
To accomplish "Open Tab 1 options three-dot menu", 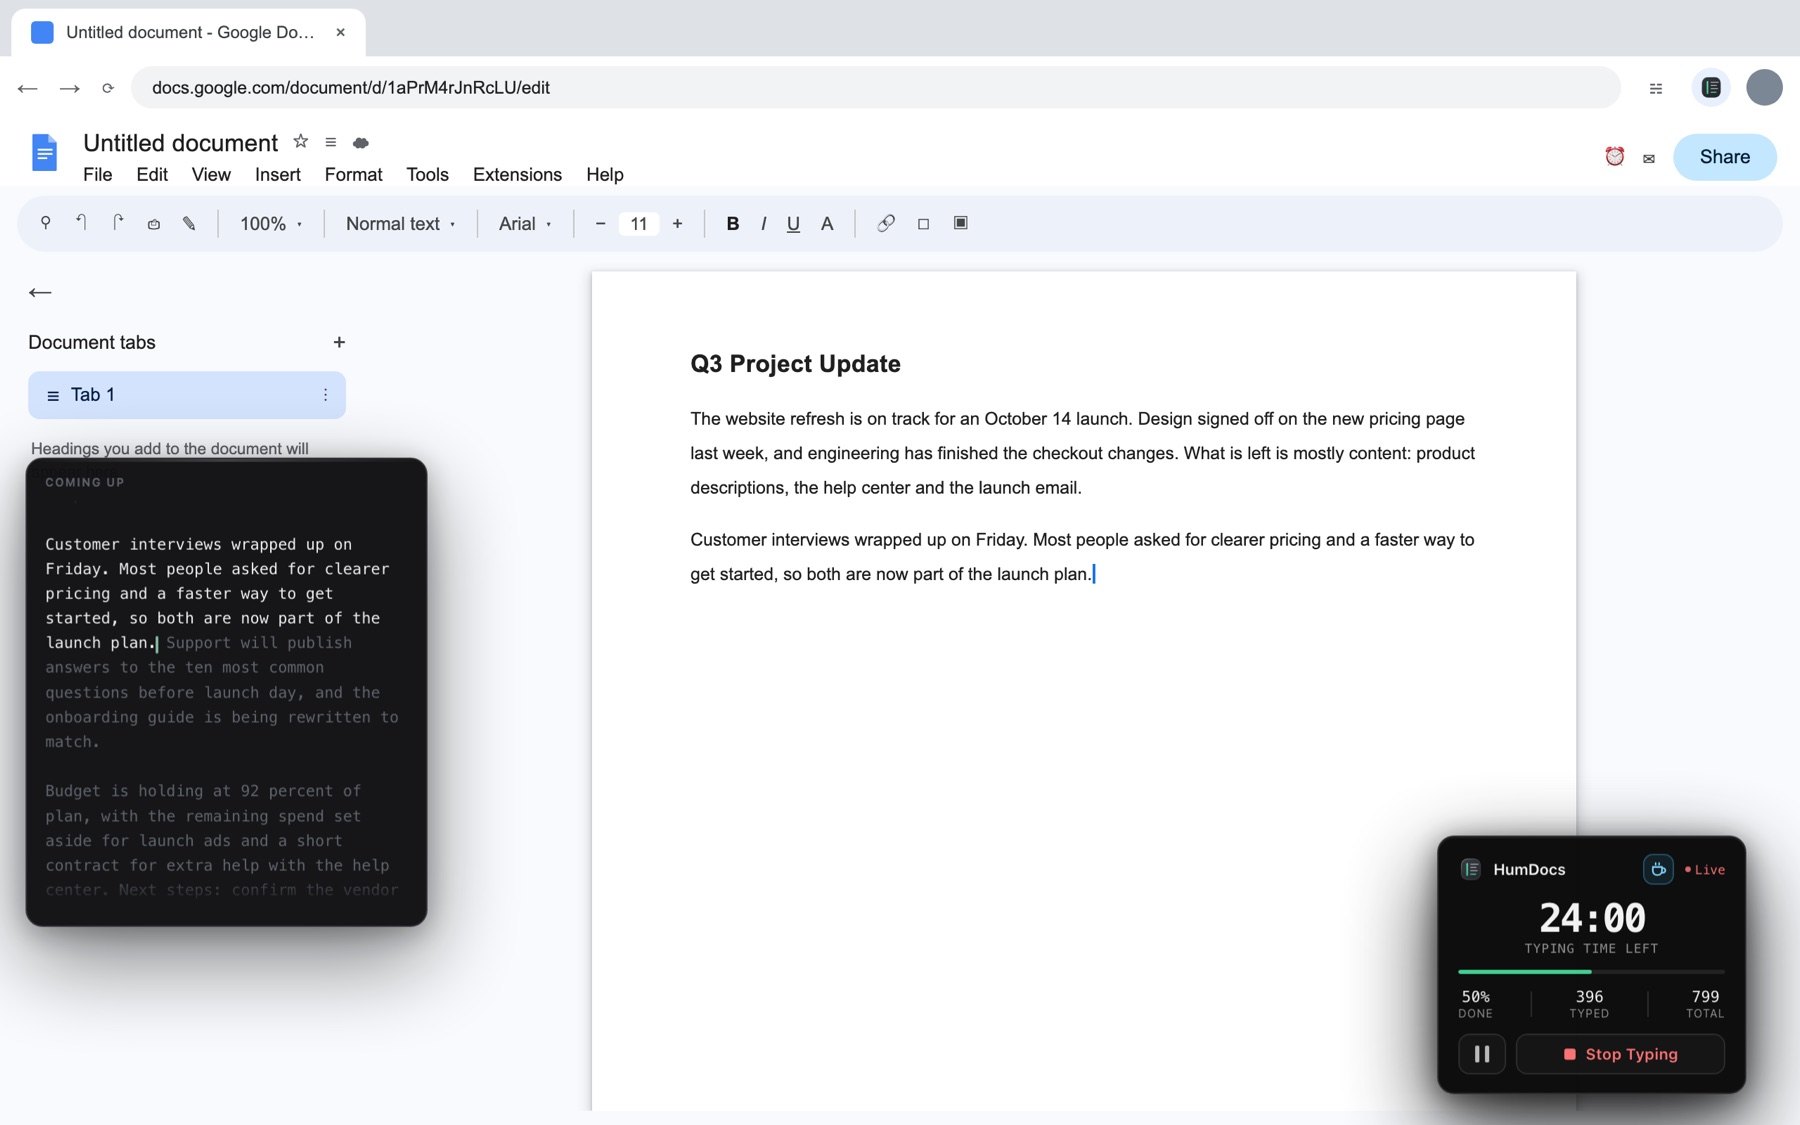I will point(325,395).
